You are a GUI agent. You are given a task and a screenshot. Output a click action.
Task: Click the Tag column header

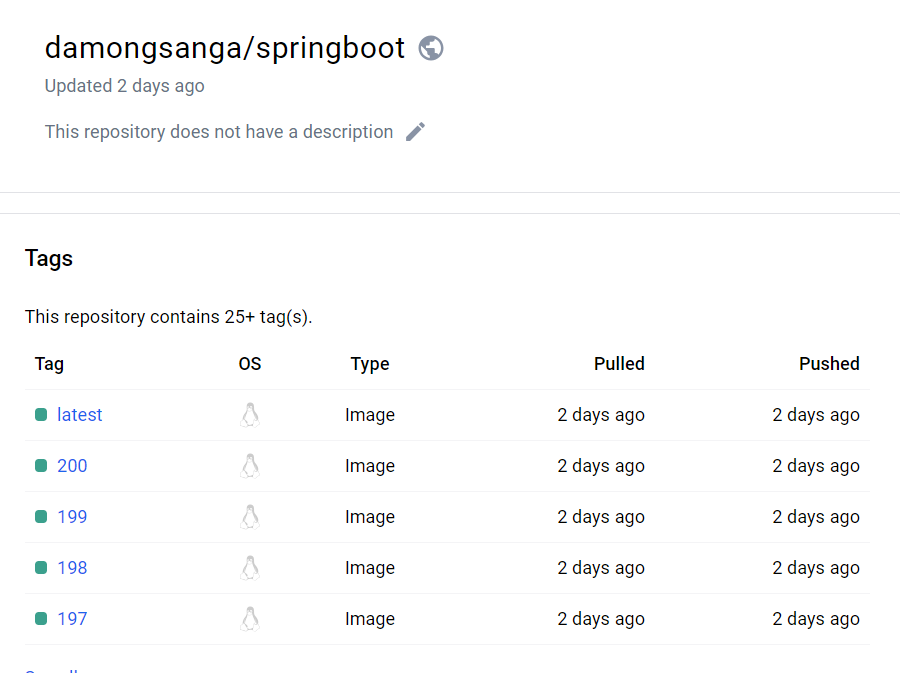pos(49,364)
